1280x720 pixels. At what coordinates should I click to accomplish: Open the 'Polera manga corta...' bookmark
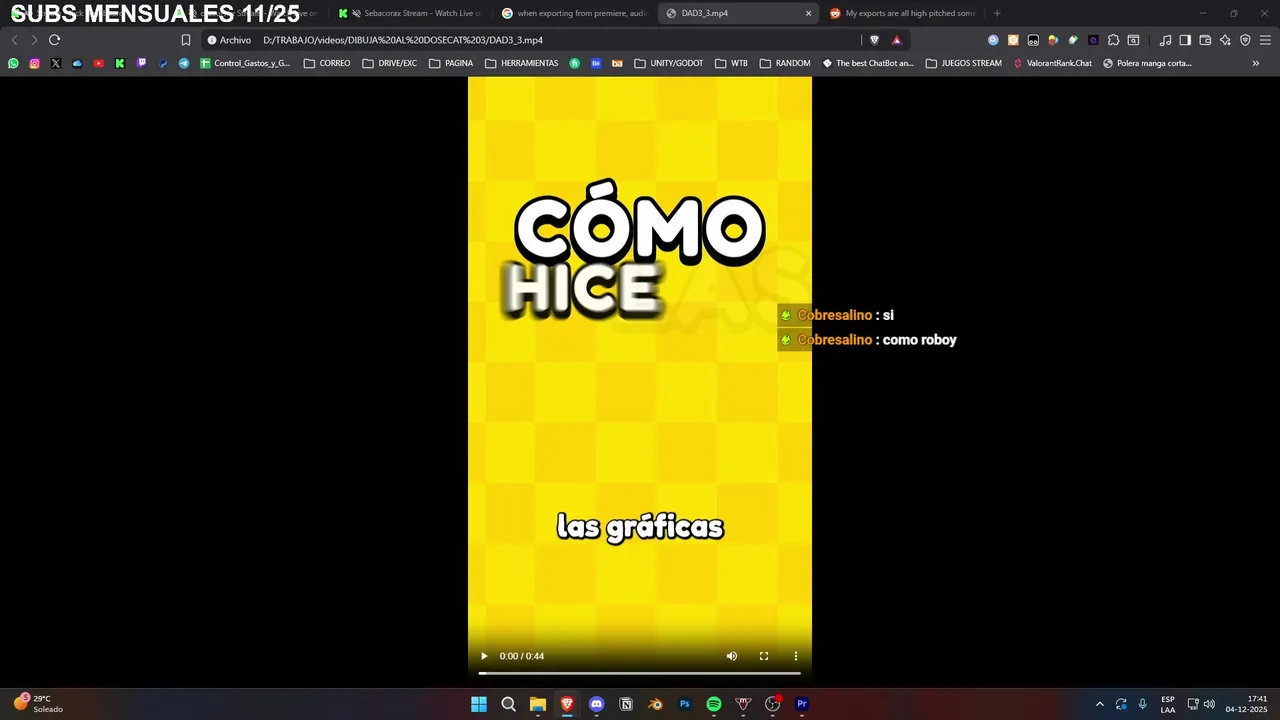coord(1148,63)
